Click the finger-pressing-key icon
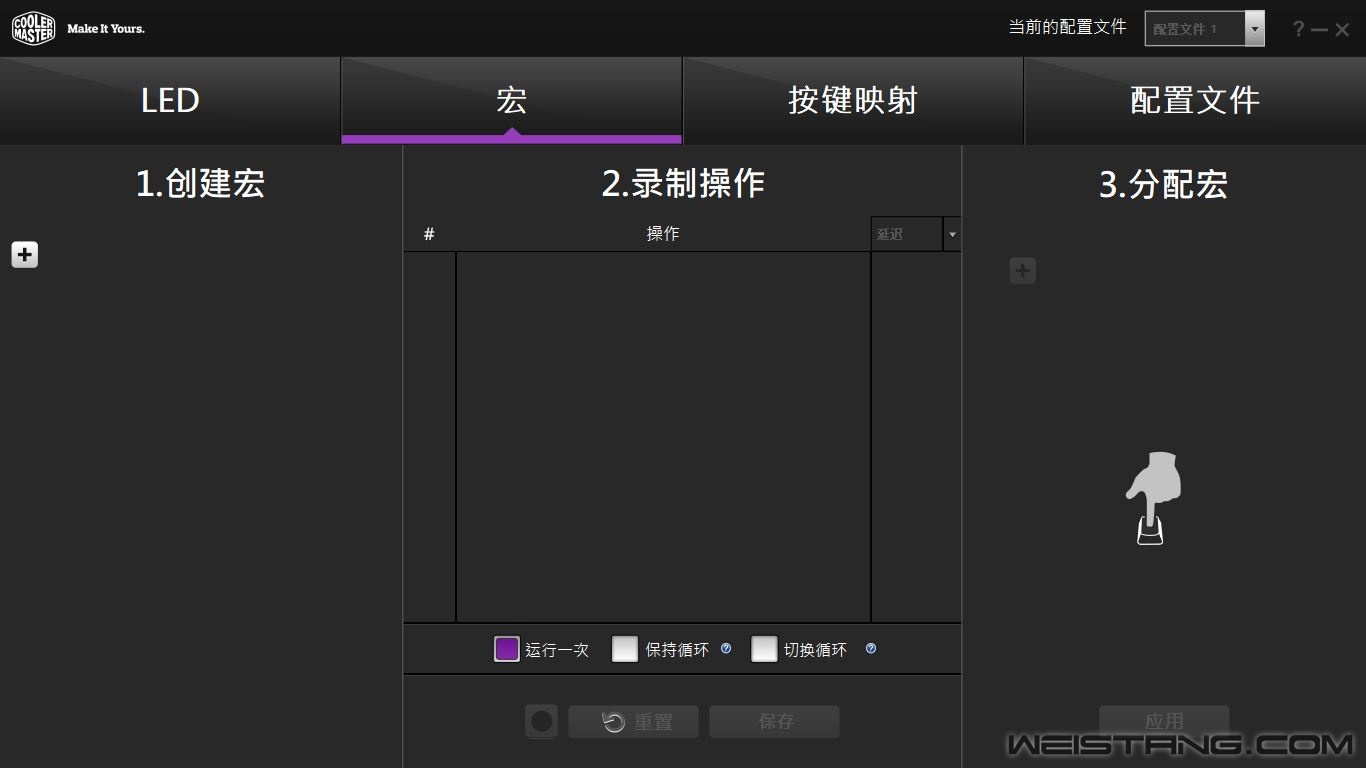1366x768 pixels. 1153,498
